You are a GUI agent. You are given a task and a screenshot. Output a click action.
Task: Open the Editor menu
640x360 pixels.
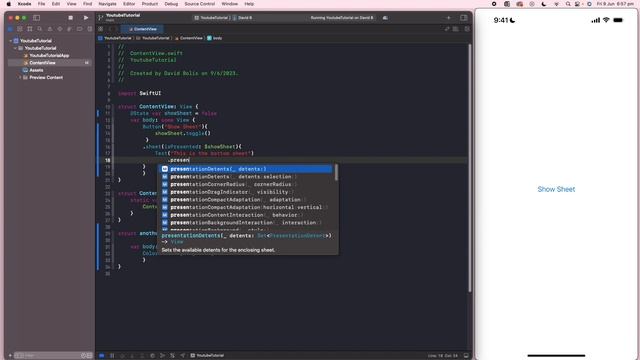click(129, 4)
